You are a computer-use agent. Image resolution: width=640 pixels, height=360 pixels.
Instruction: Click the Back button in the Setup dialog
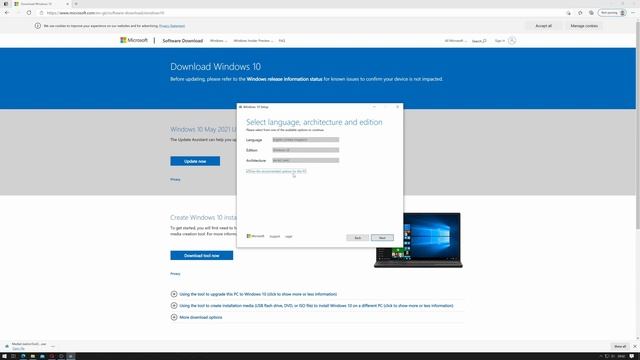coord(358,238)
